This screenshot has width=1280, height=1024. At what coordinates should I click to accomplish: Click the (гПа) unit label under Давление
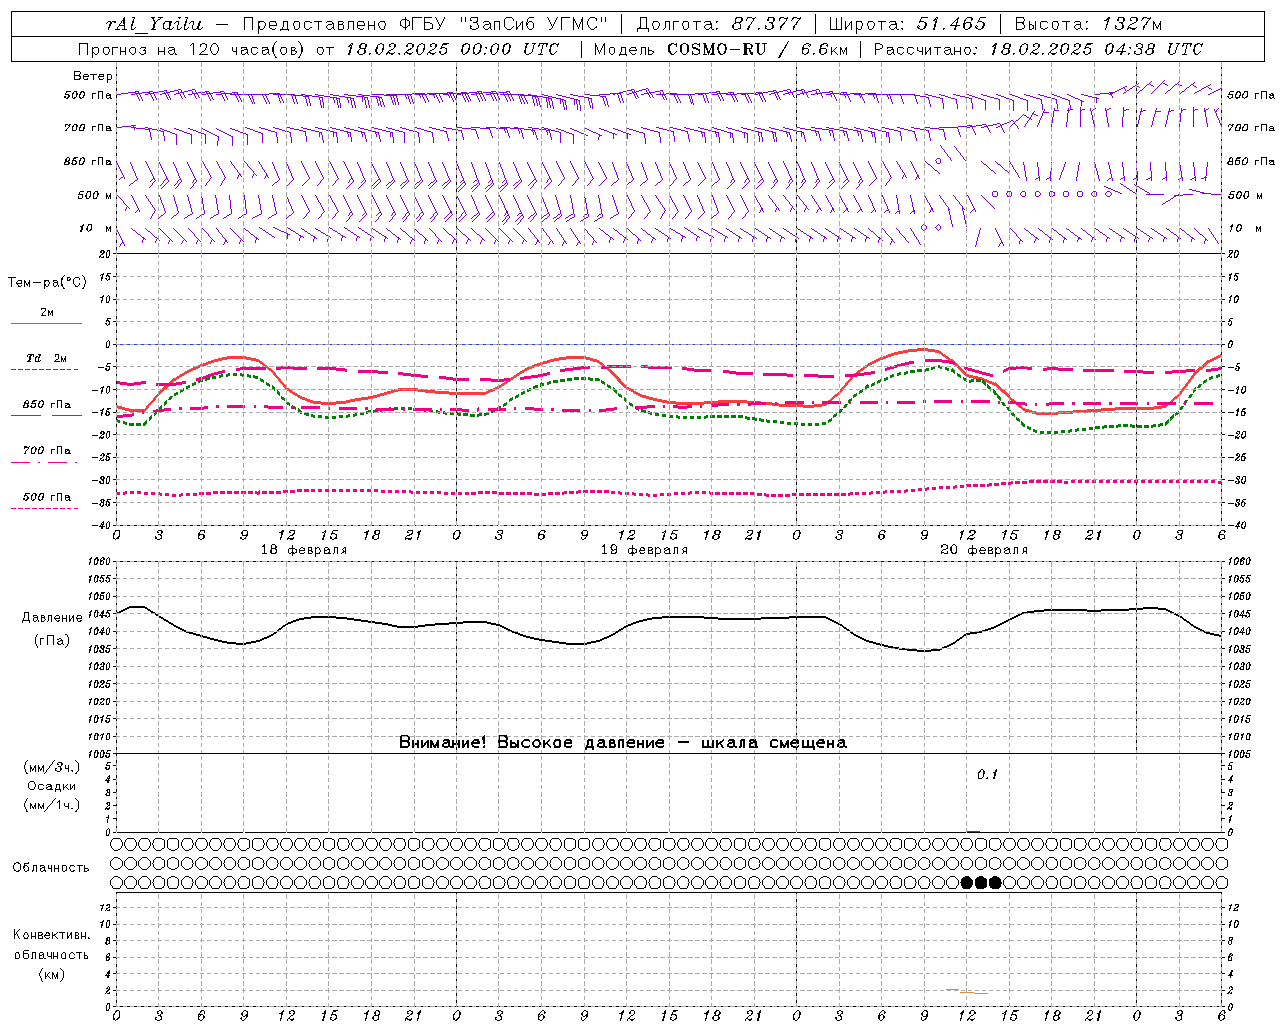point(52,641)
